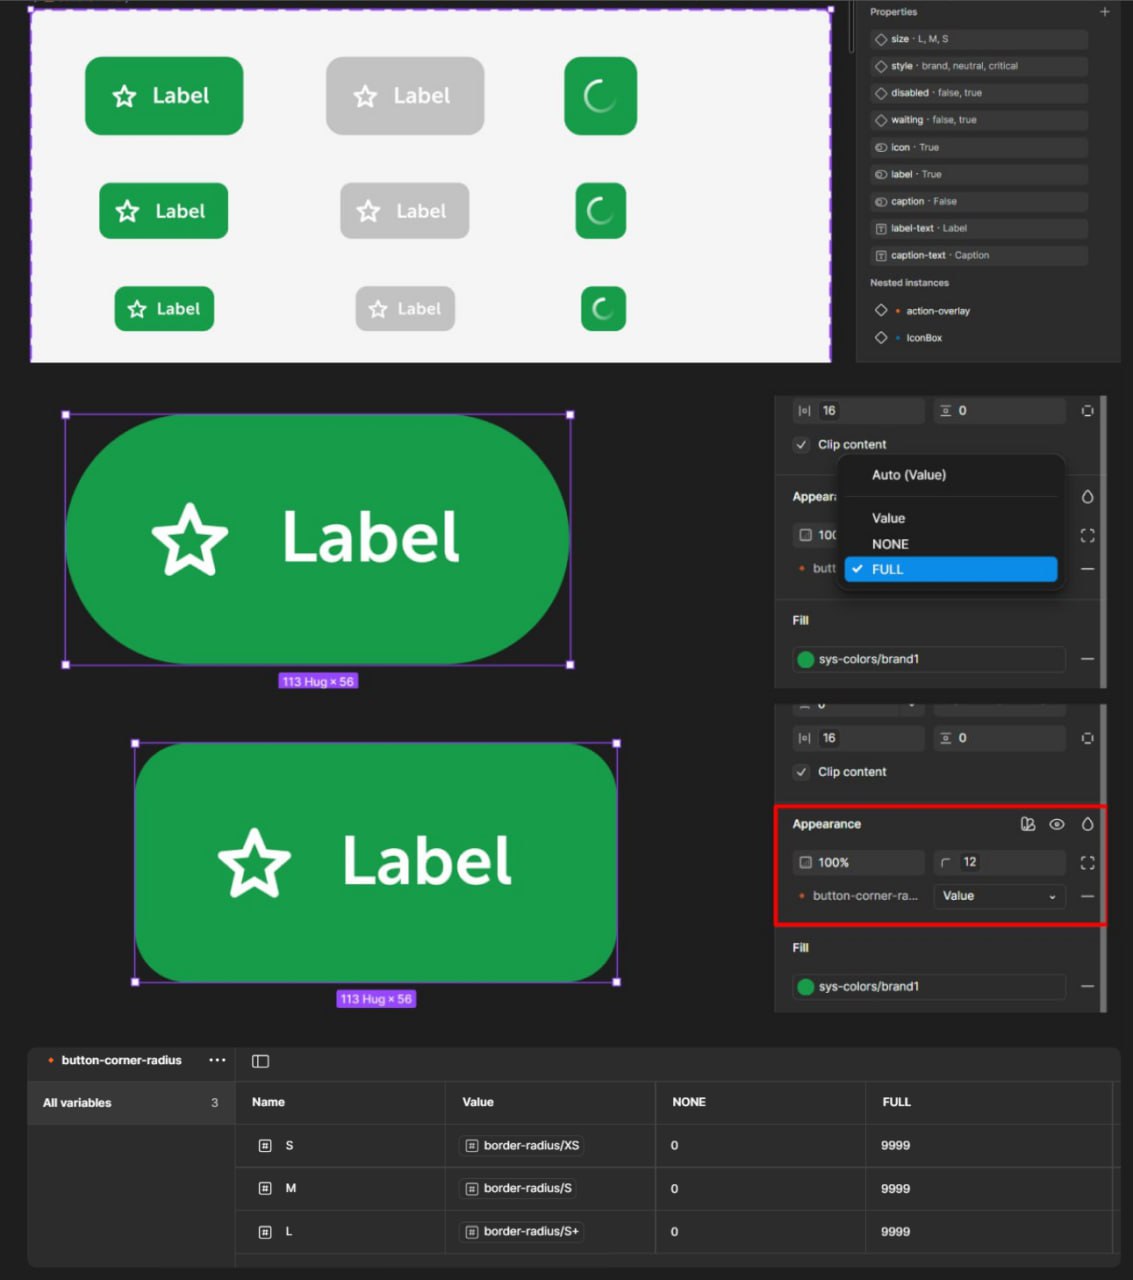The image size is (1133, 1280).
Task: Select the All variables group
Action: tap(130, 1103)
